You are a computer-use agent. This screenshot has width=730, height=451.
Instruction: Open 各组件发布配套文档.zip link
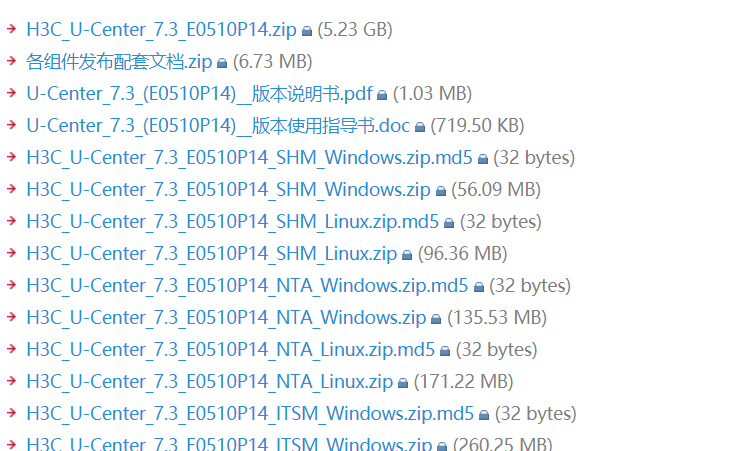point(119,62)
